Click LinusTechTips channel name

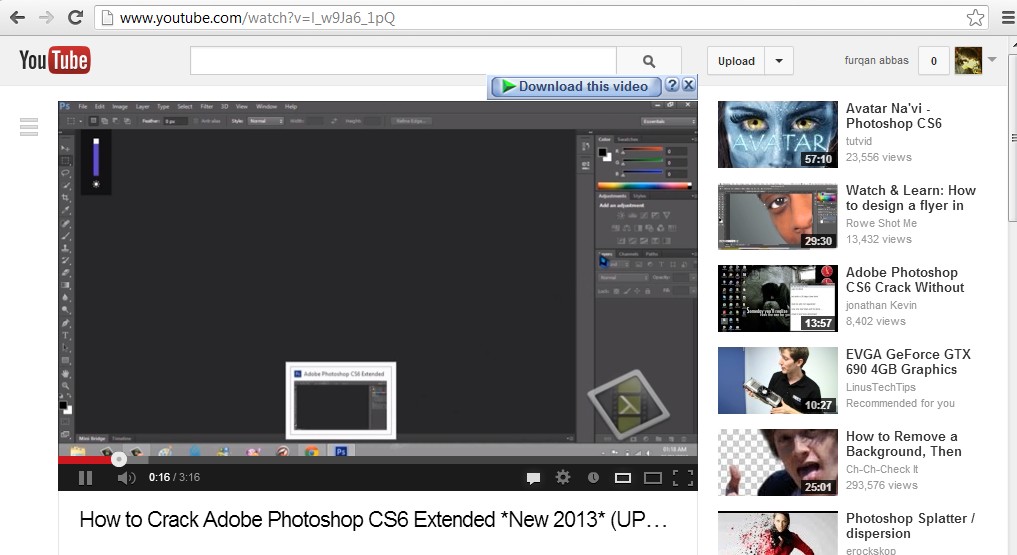881,387
